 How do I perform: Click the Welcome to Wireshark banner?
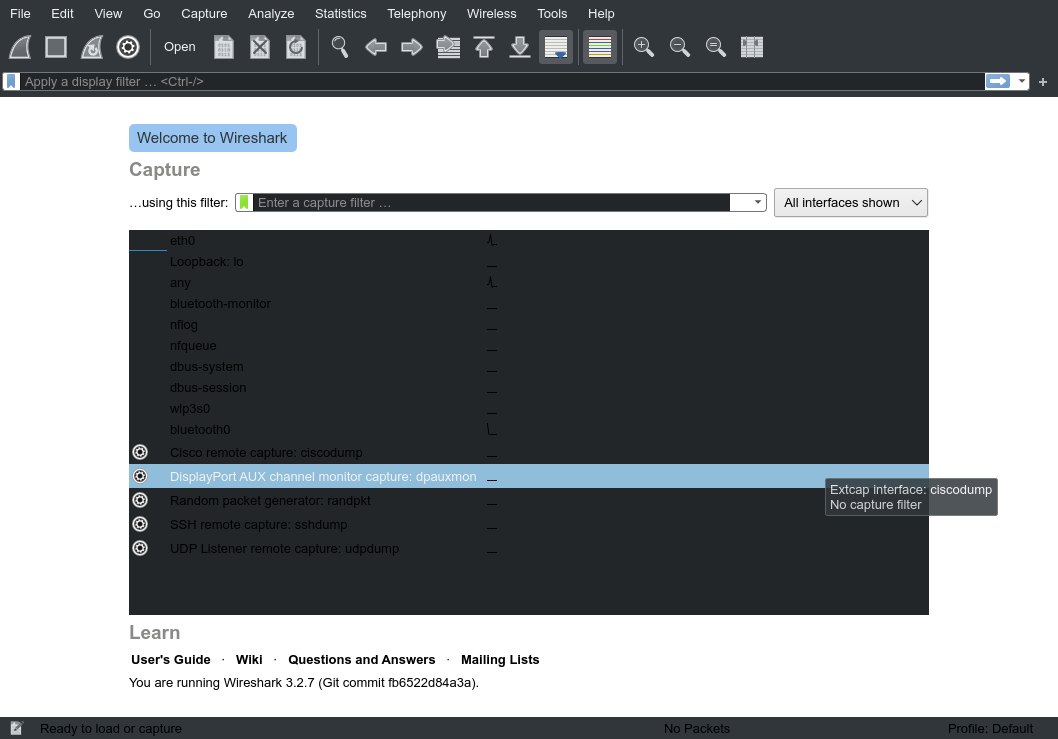point(213,138)
